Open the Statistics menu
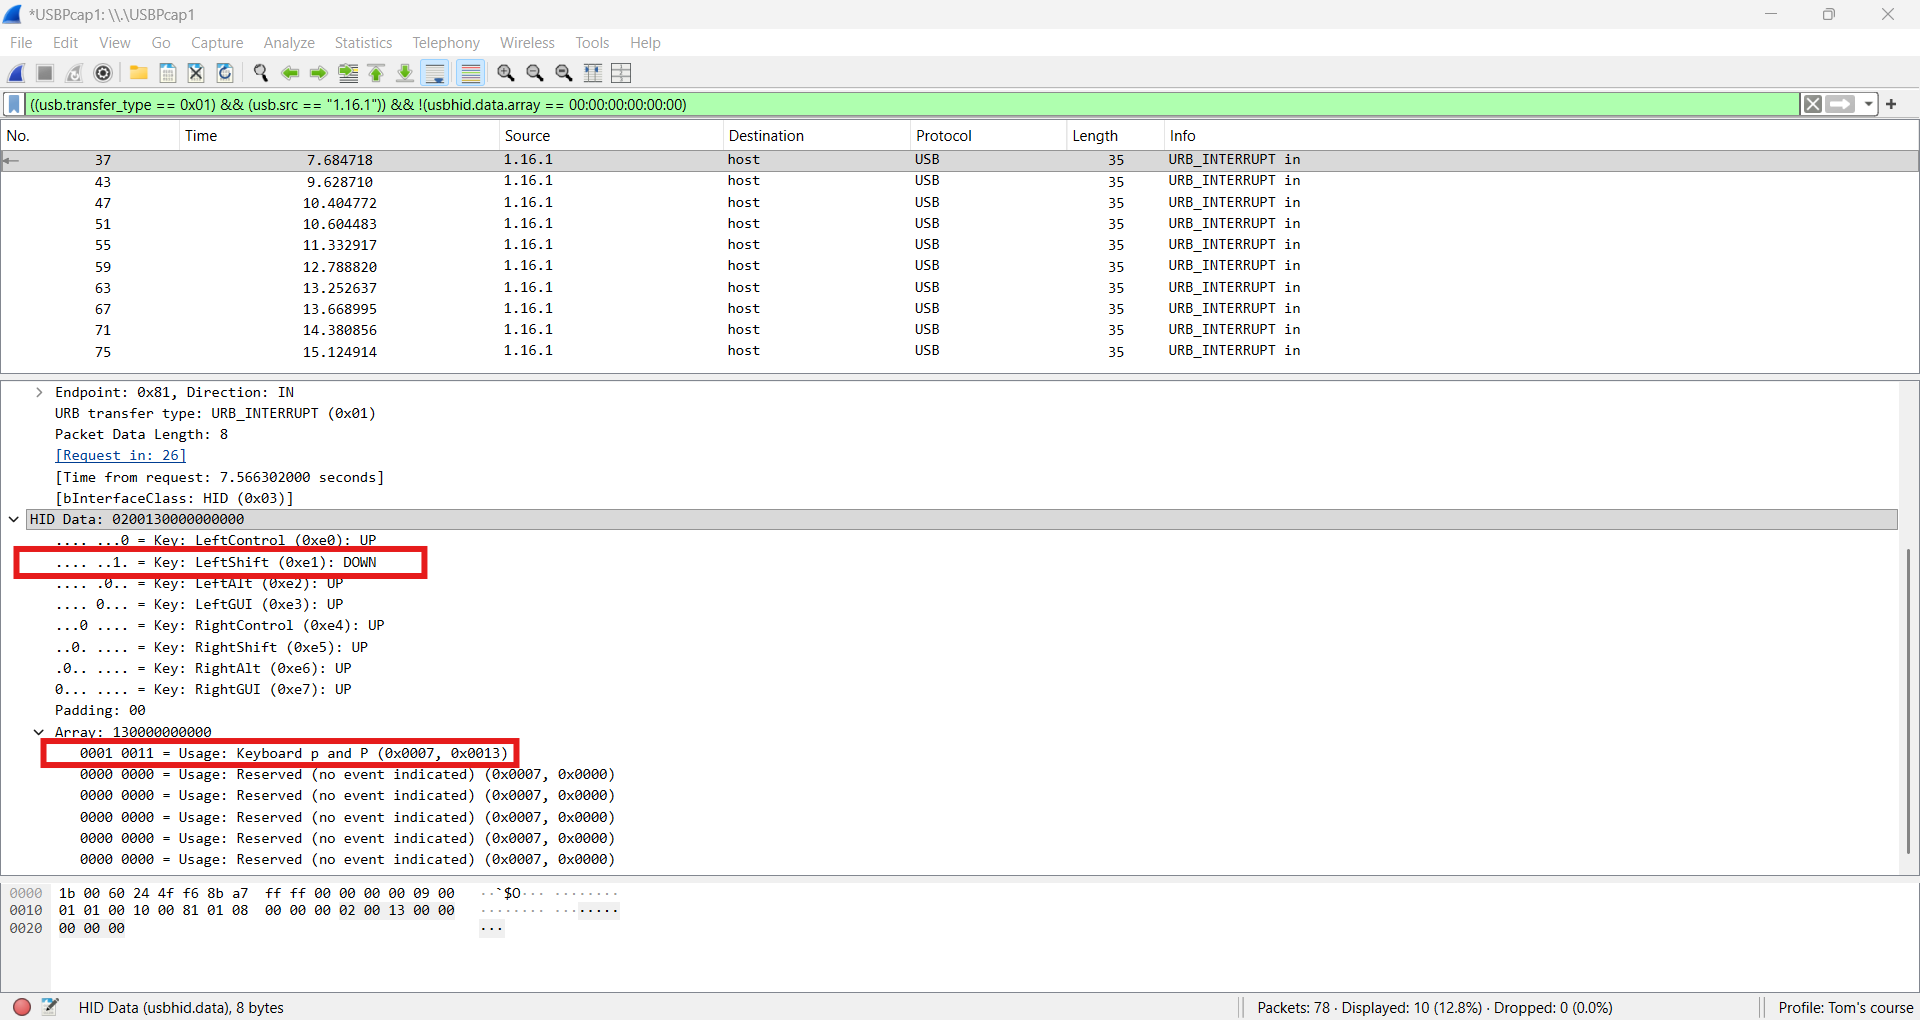Screen dimensions: 1920x1020 tap(363, 43)
